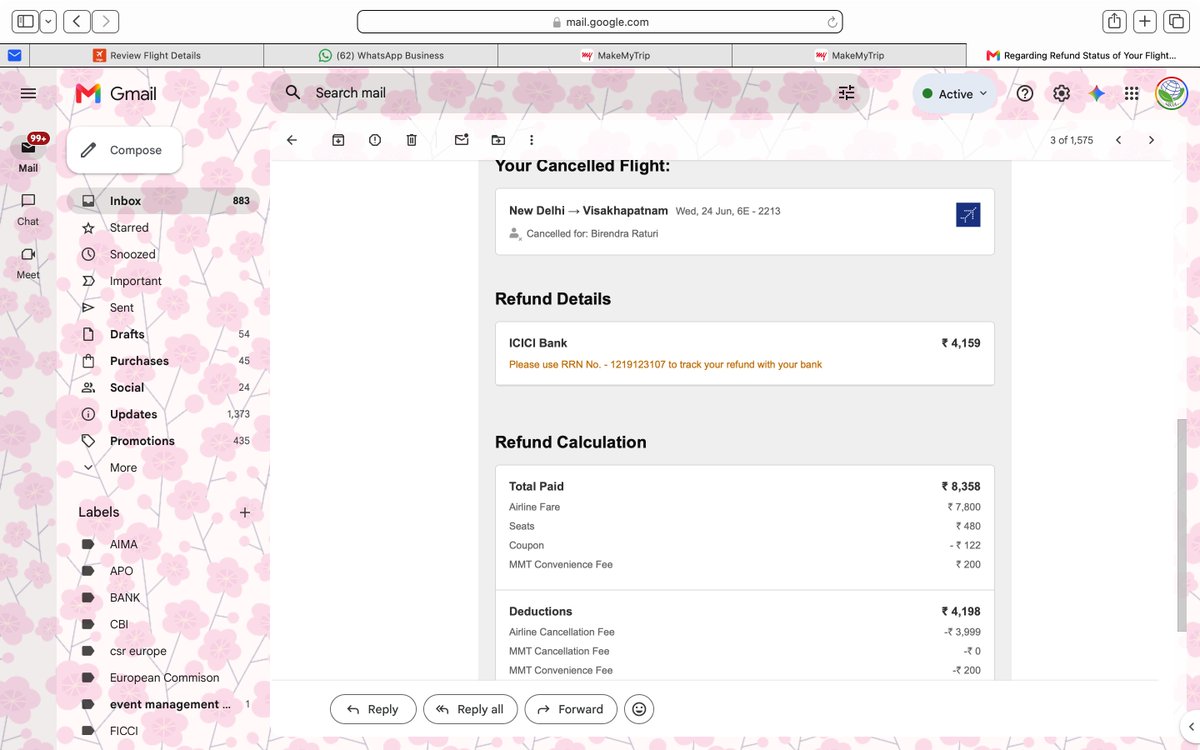Screen dimensions: 1200x750
Task: Add an emoji reaction with smiley icon
Action: 639,709
